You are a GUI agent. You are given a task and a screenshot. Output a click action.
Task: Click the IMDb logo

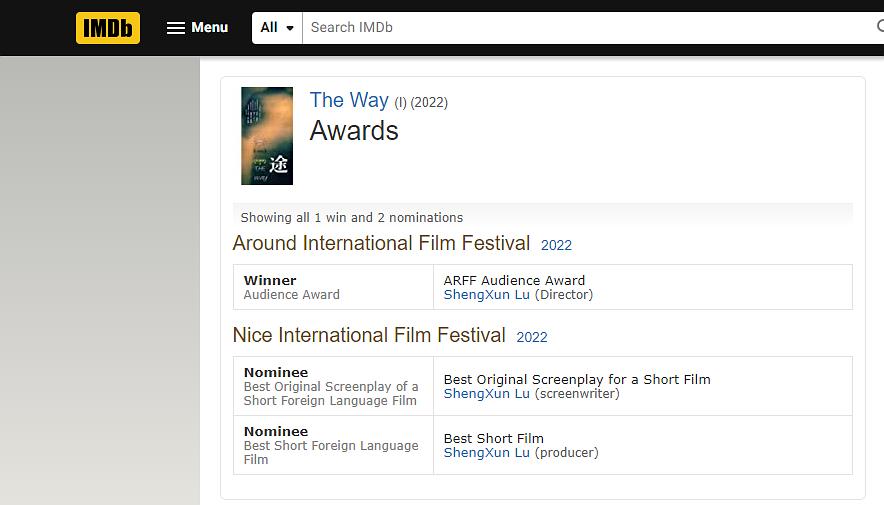pos(108,28)
